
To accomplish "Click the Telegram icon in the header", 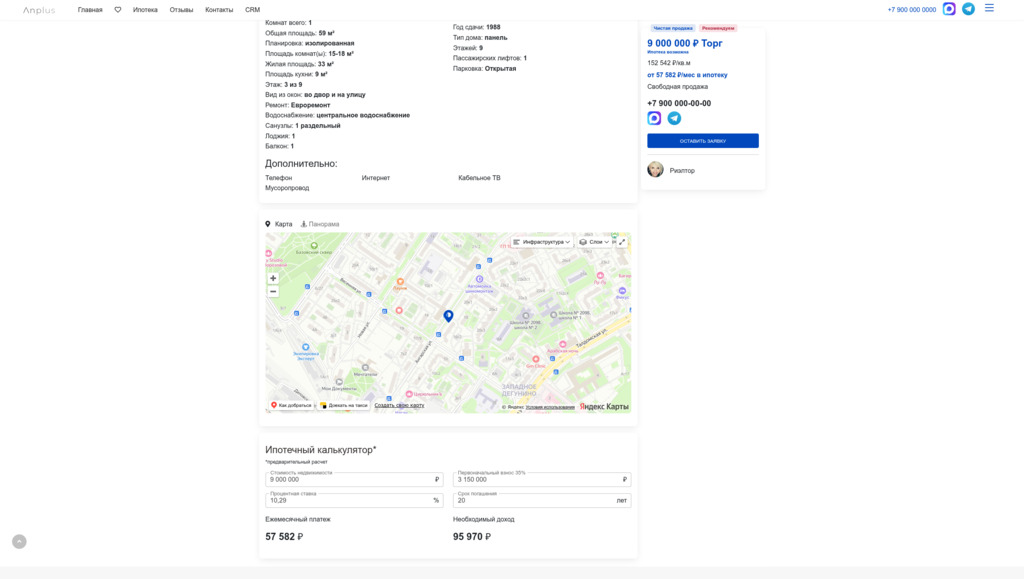I will (968, 9).
